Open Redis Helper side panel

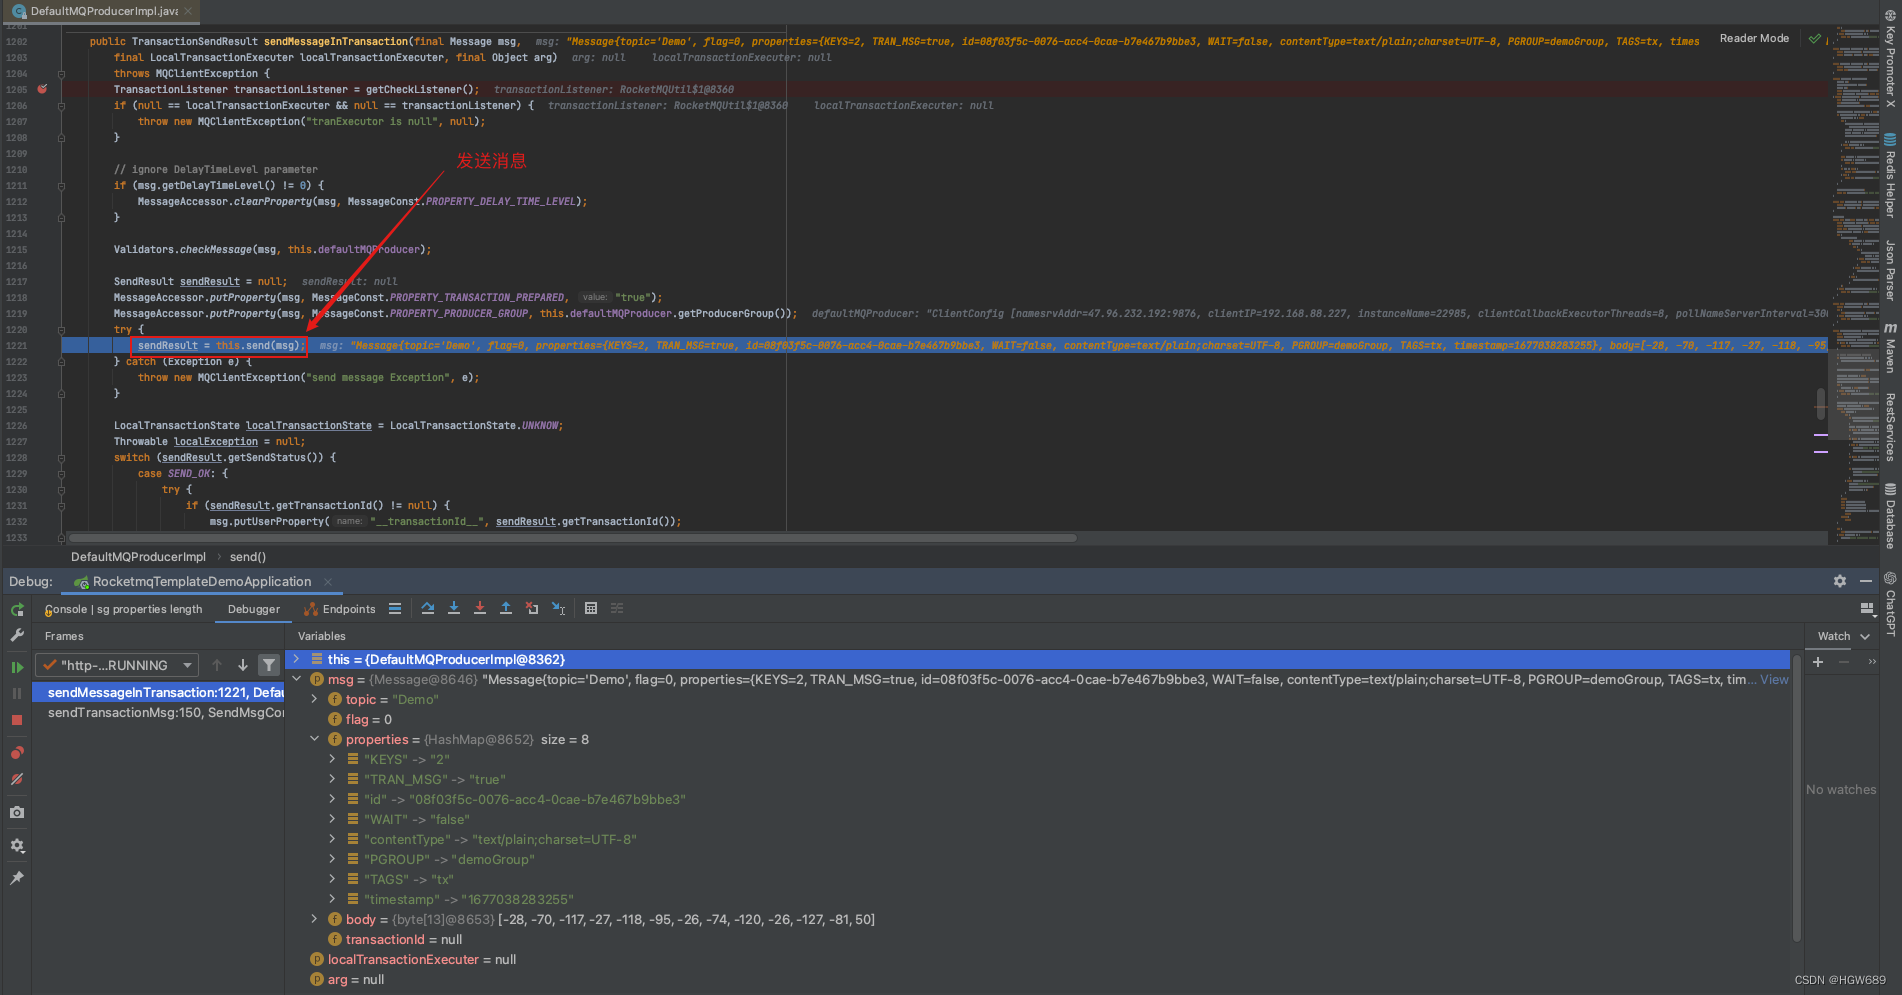[x=1890, y=177]
